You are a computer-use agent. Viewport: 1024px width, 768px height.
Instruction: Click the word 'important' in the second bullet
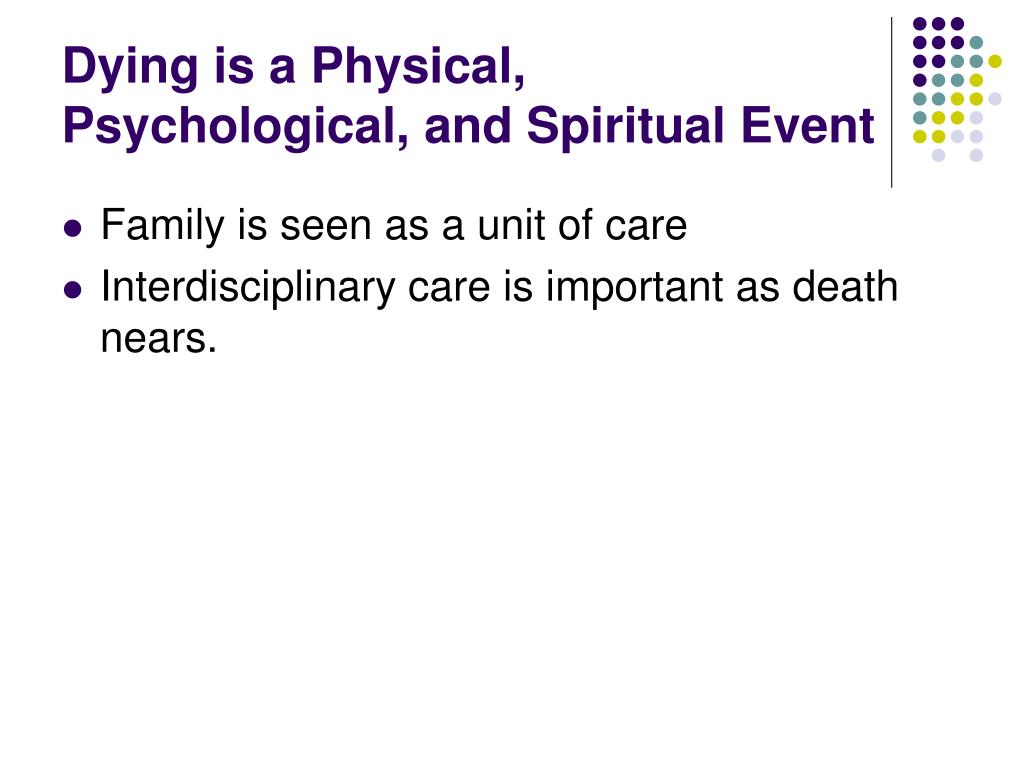coord(636,288)
